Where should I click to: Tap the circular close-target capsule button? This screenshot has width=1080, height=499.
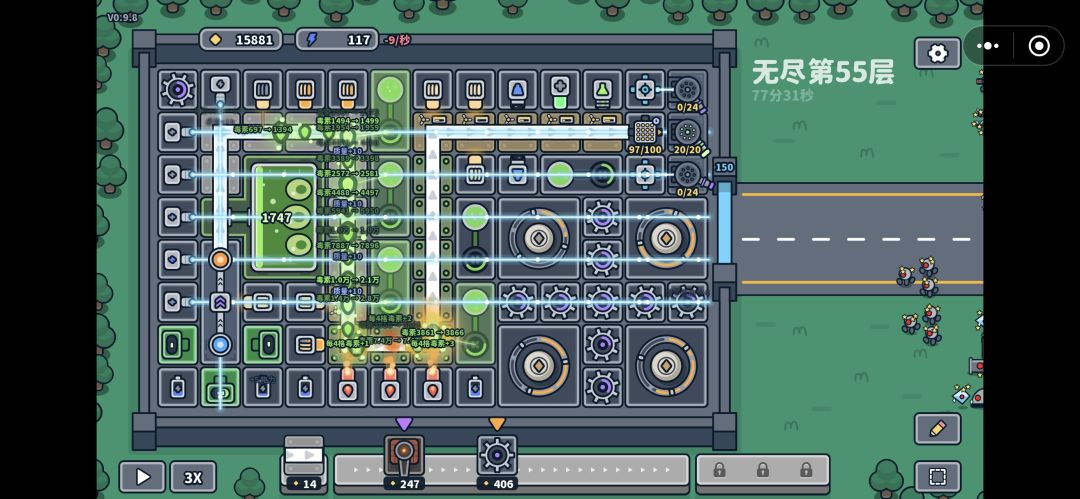[x=1039, y=46]
